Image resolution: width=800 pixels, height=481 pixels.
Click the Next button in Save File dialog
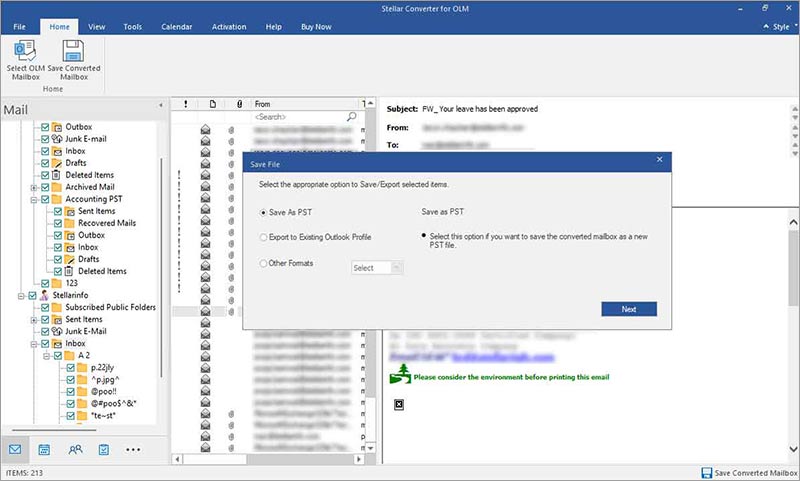pos(629,309)
